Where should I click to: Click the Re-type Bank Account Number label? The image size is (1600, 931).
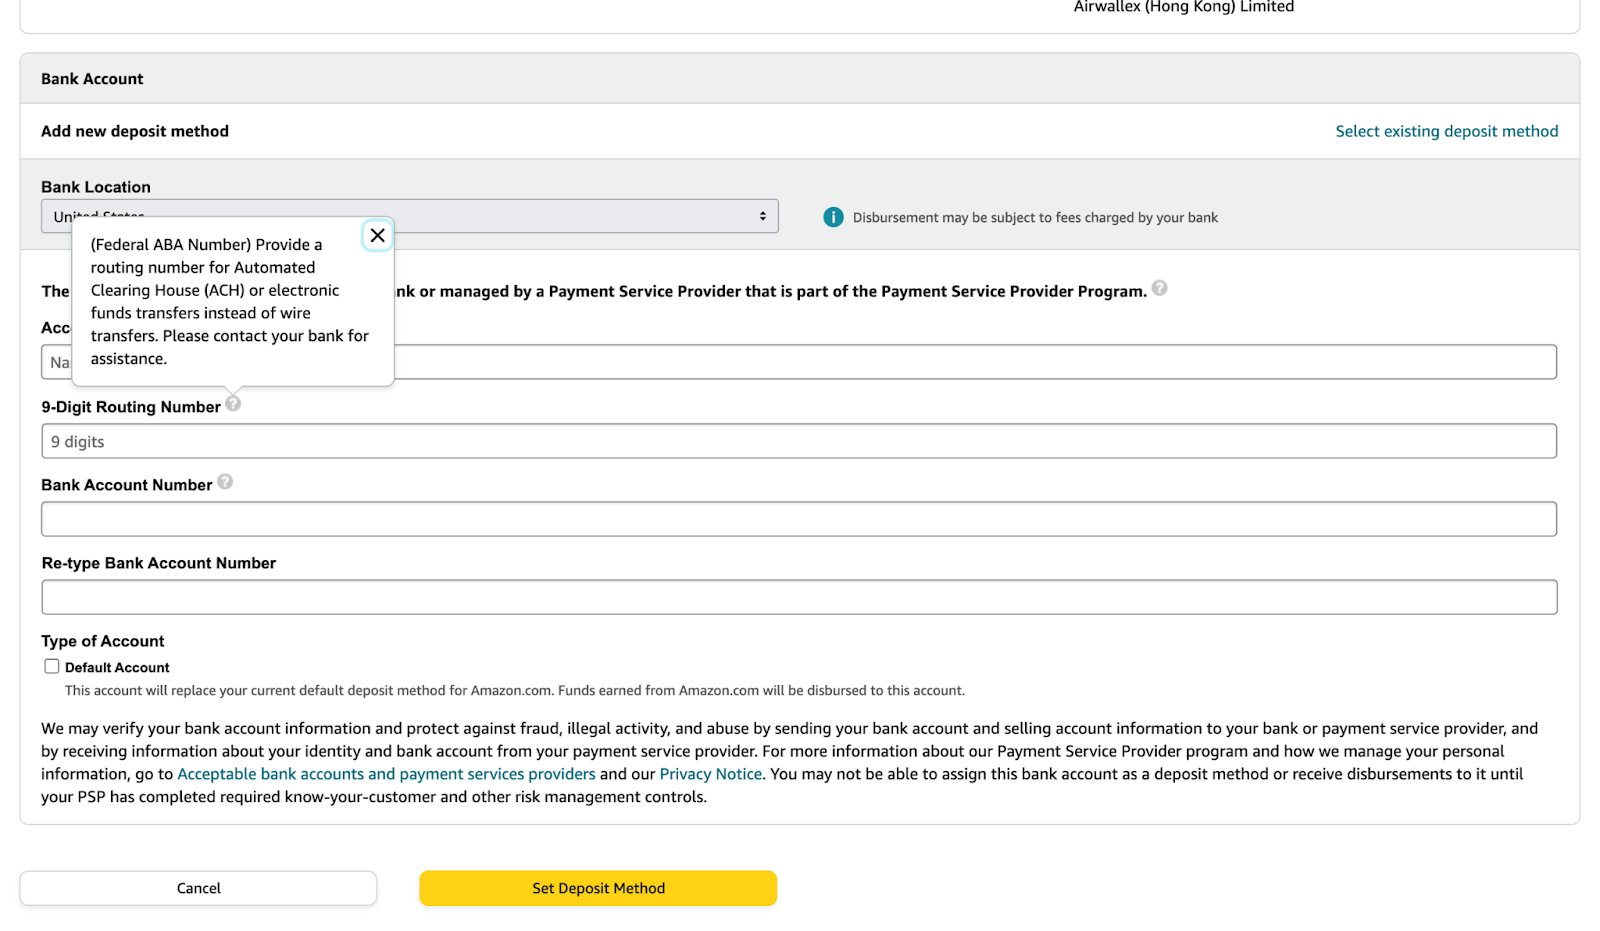(x=158, y=564)
